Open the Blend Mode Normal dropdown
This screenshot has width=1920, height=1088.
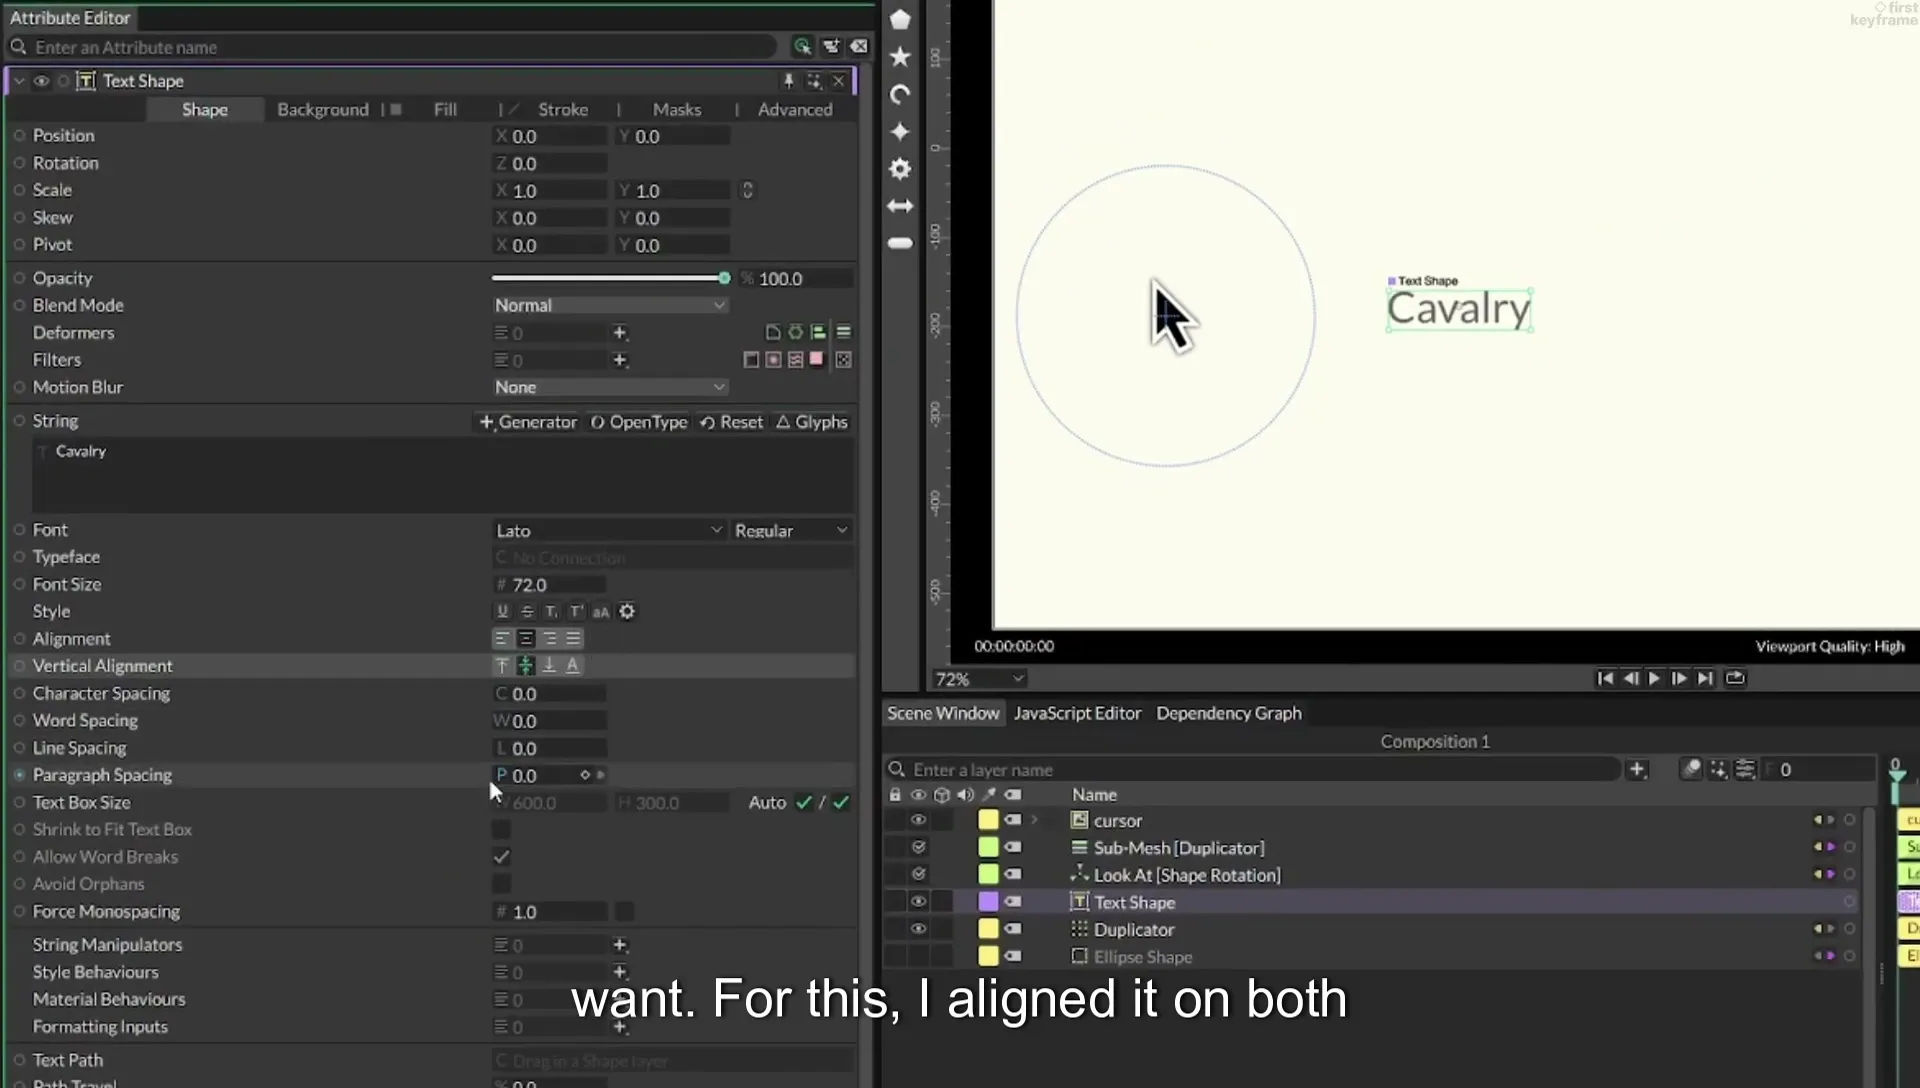(609, 305)
